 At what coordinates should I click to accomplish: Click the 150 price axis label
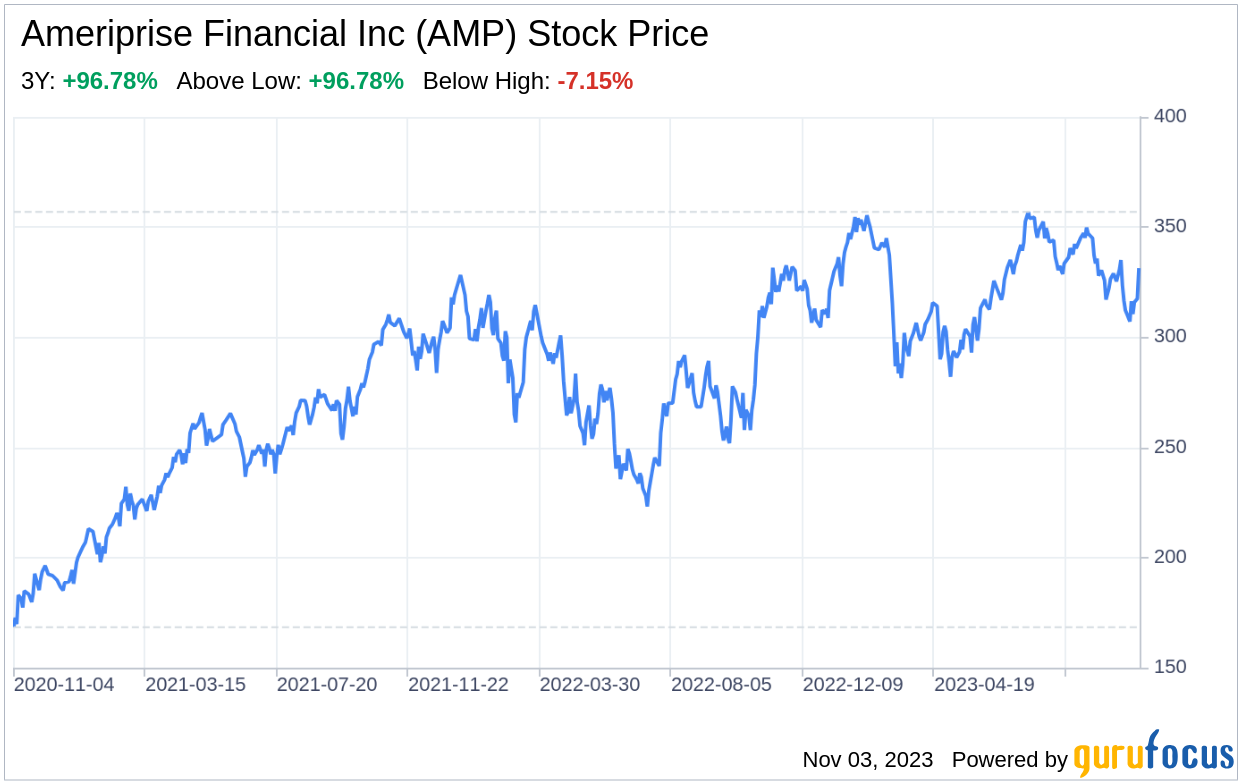[x=1170, y=667]
